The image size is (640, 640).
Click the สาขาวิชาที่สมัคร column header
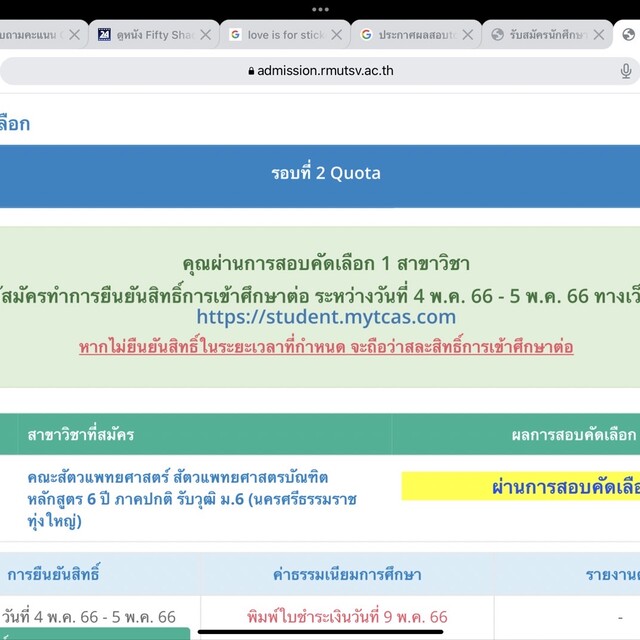coord(81,435)
